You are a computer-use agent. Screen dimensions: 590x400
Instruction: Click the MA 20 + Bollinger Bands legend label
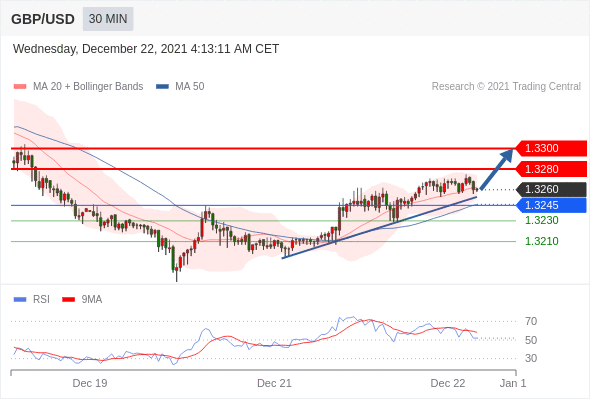click(x=88, y=87)
